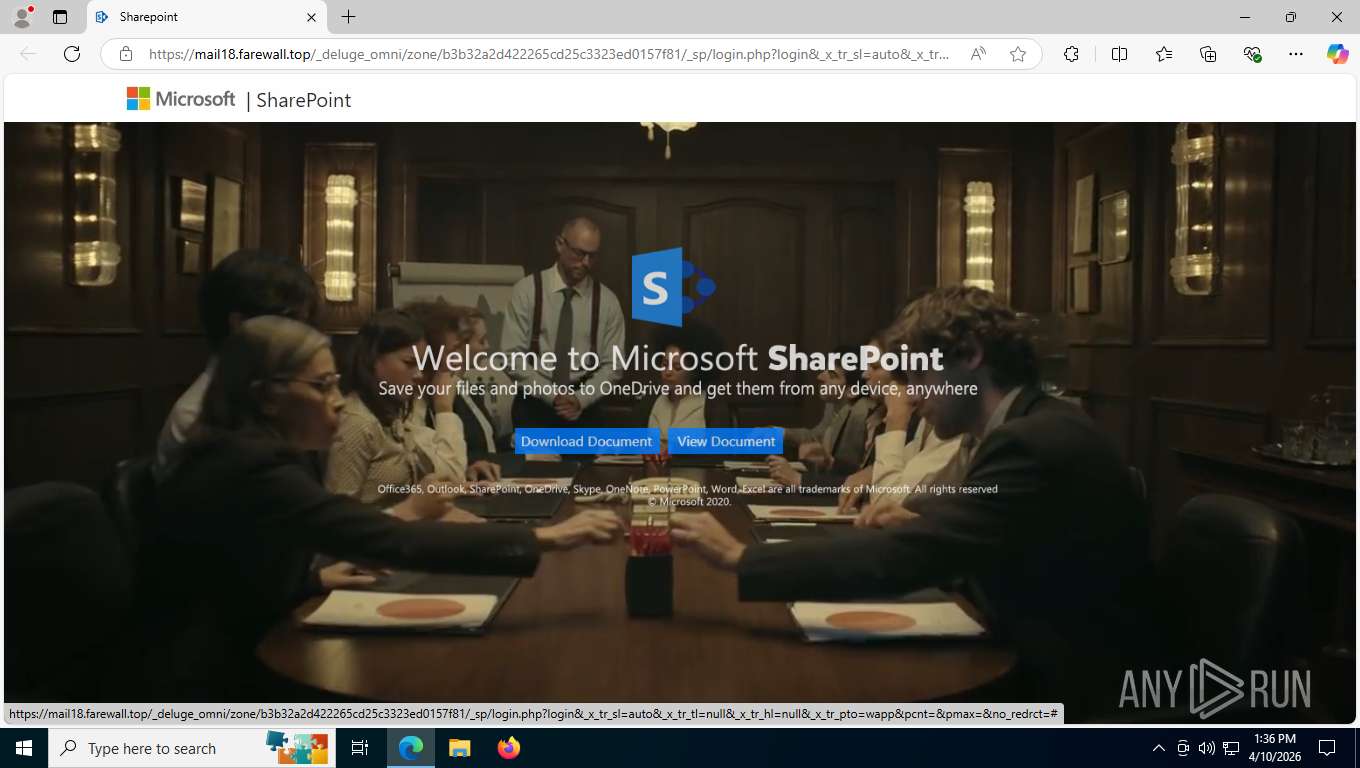Screen dimensions: 1360x768
Task: Open the Windows Start menu
Action: pyautogui.click(x=24, y=748)
